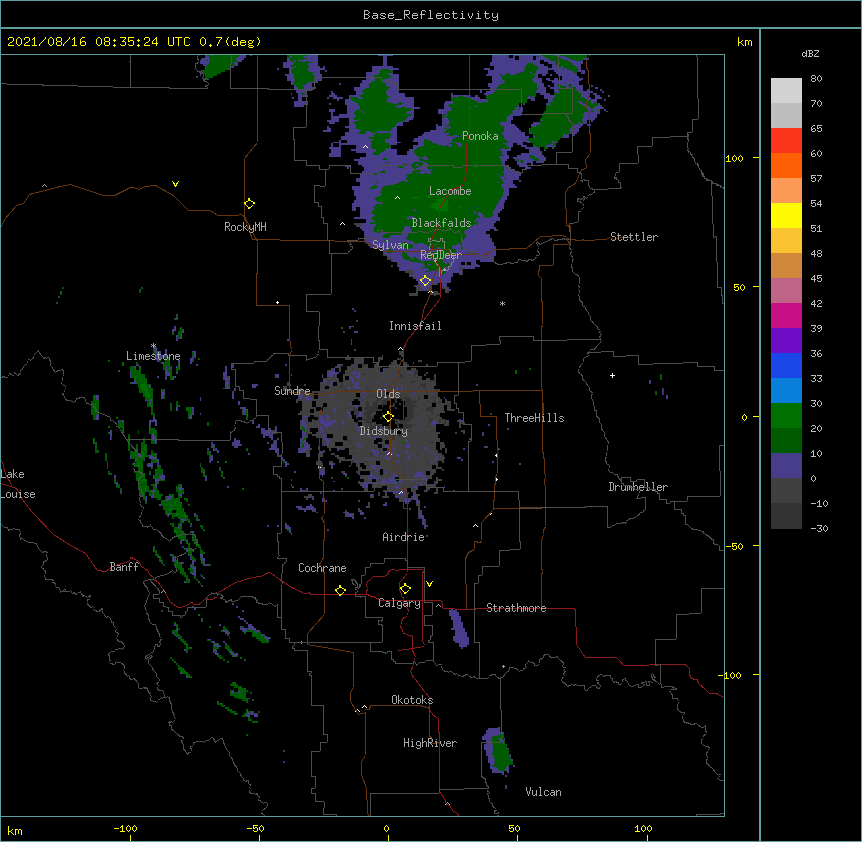Click the Banff label
Viewport: 862px width, 842px height.
pyautogui.click(x=124, y=567)
